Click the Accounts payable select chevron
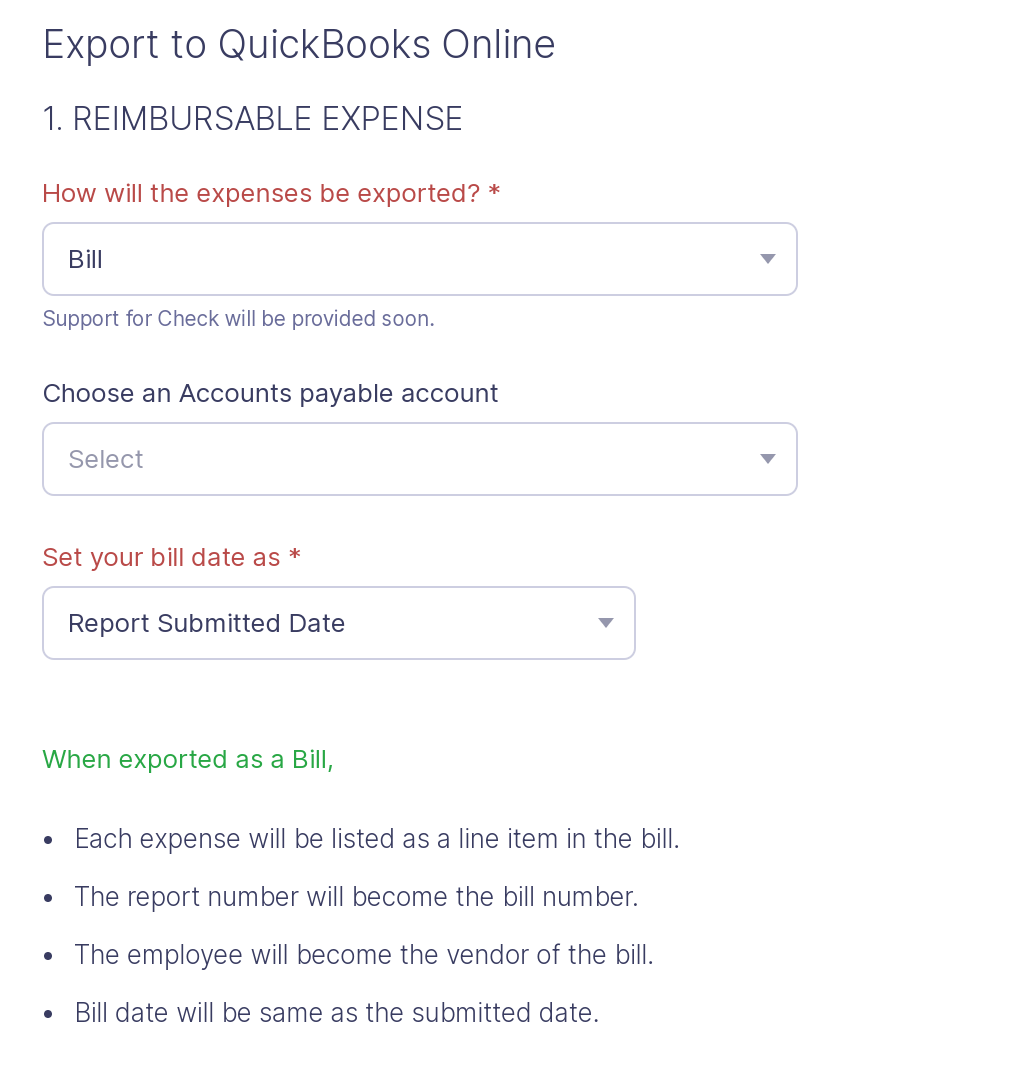The image size is (1020, 1092). [767, 458]
